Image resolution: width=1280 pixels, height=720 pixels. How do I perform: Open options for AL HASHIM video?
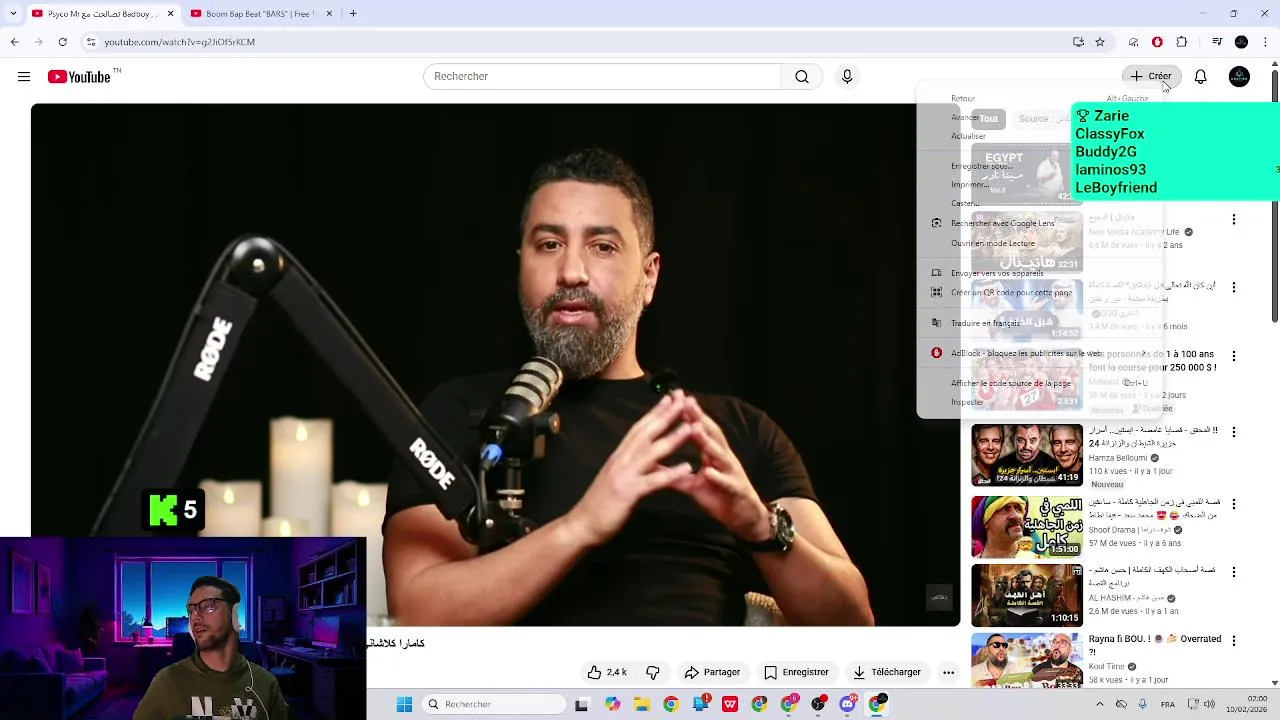(1233, 572)
